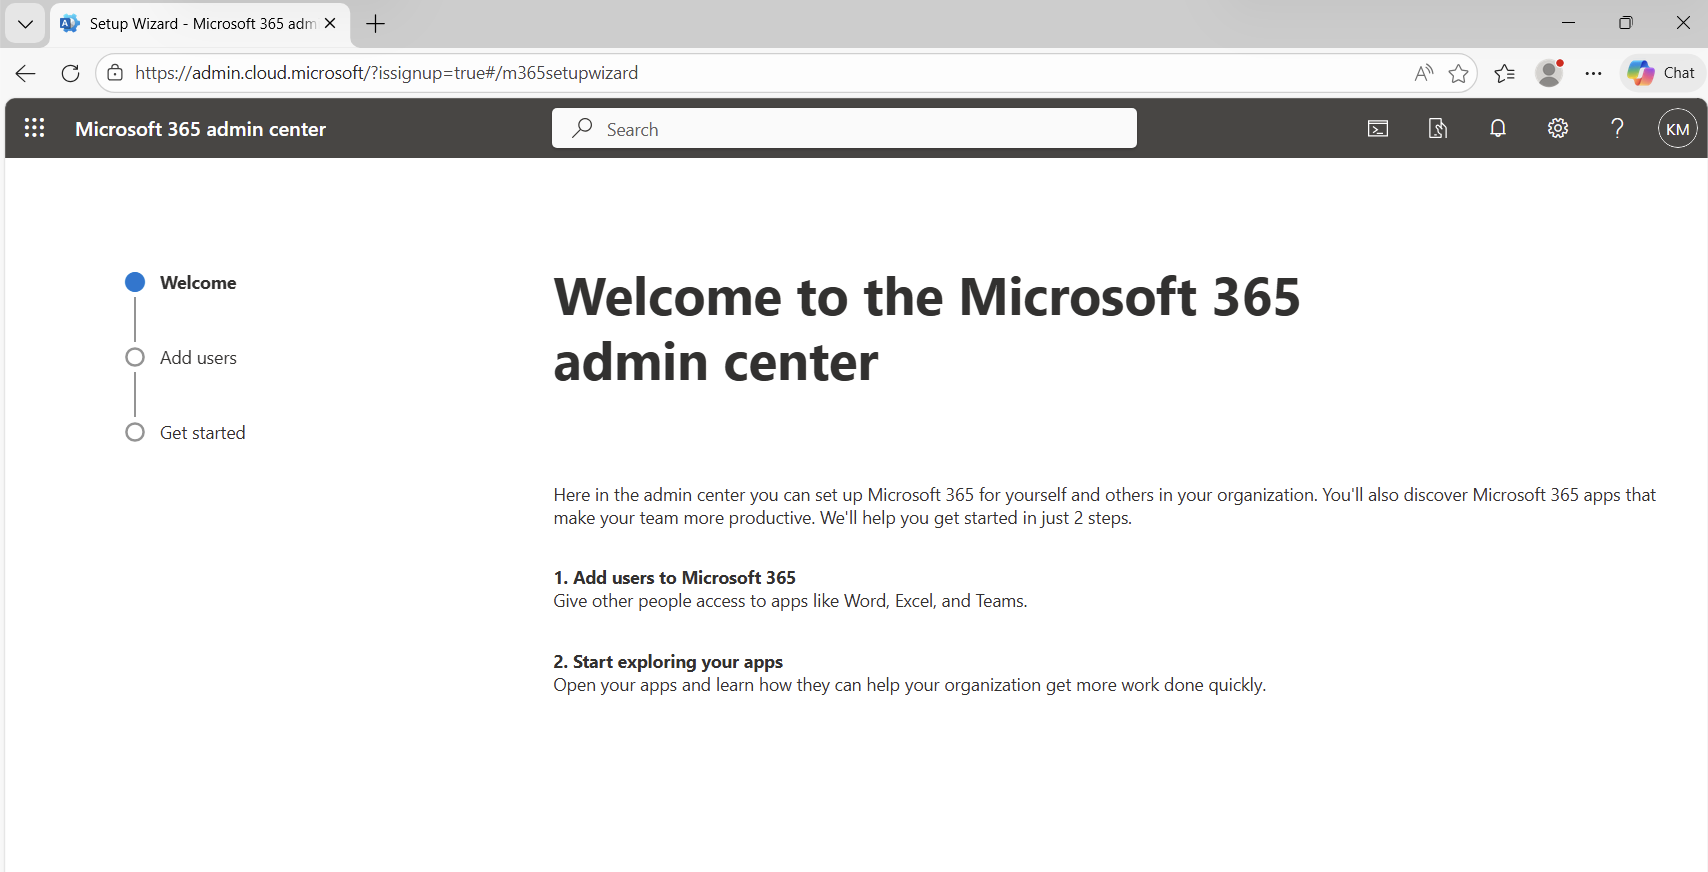Screen dimensions: 1708x872
Task: Click the browser address bar URL
Action: (386, 73)
